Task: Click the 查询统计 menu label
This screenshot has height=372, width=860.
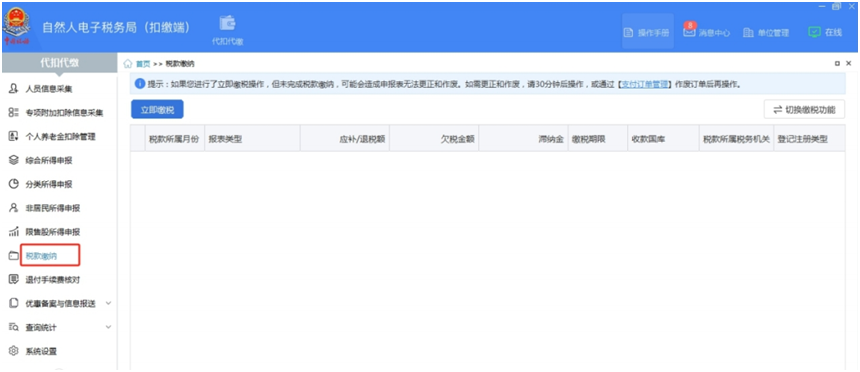Action: [x=41, y=327]
